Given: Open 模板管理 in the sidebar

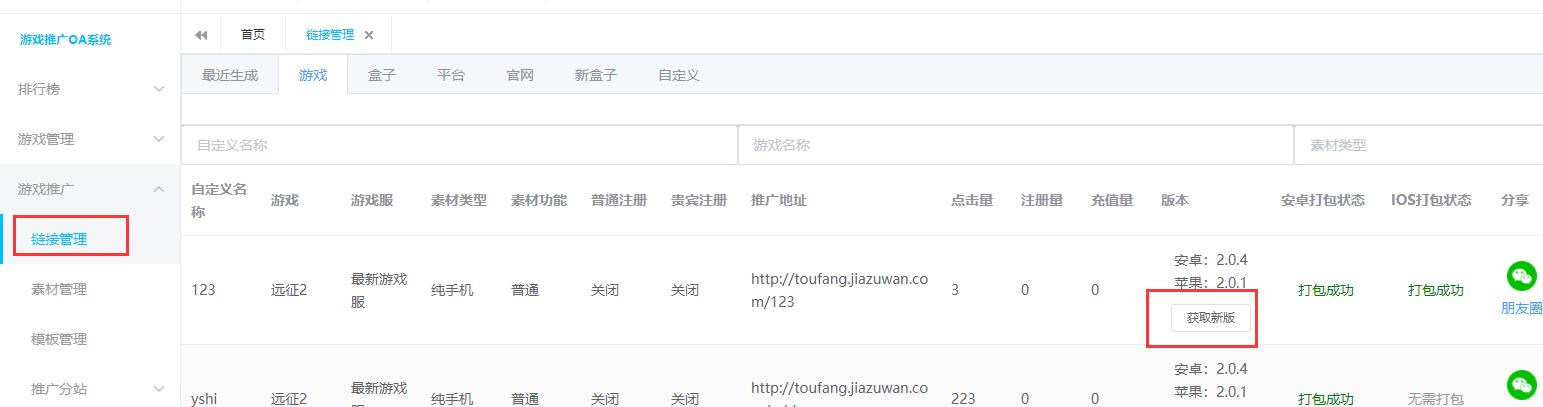Looking at the screenshot, I should point(60,339).
